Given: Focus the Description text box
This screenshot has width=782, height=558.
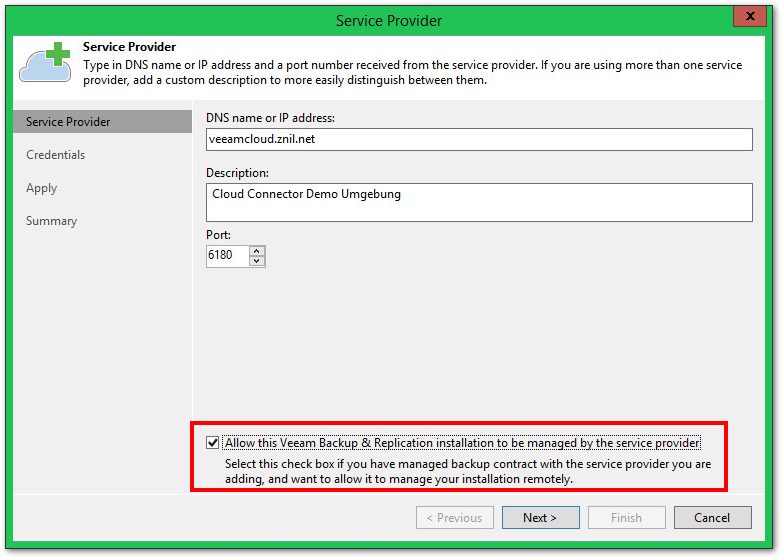Looking at the screenshot, I should [x=479, y=201].
